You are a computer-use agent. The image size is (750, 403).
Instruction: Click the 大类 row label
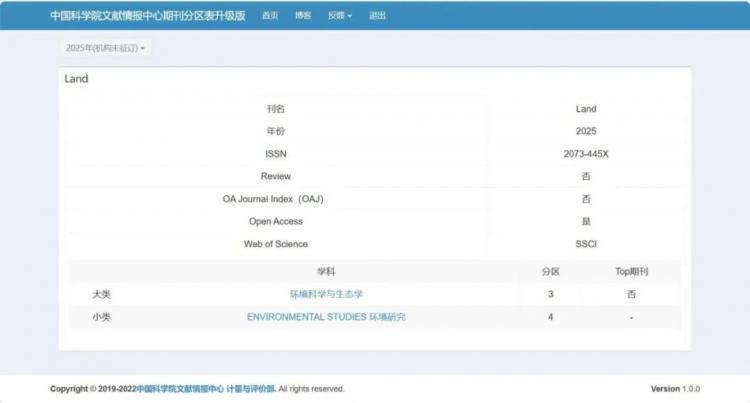coord(101,294)
